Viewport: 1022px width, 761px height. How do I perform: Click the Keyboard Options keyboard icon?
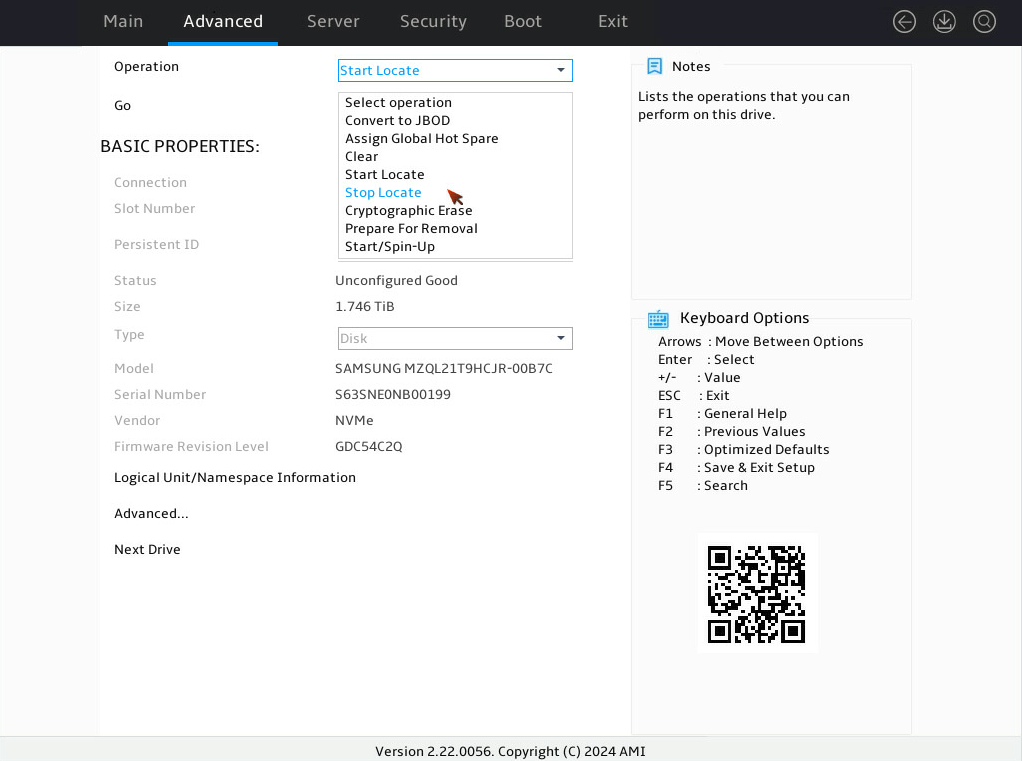pyautogui.click(x=658, y=319)
